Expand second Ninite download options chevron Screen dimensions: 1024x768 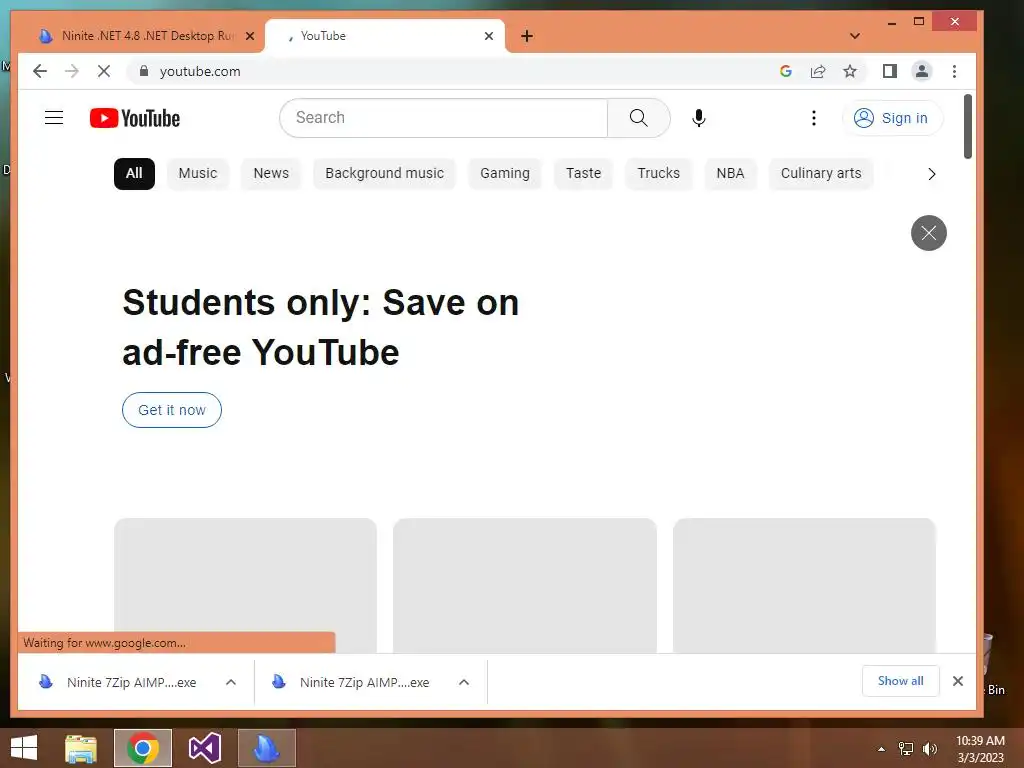pyautogui.click(x=464, y=682)
